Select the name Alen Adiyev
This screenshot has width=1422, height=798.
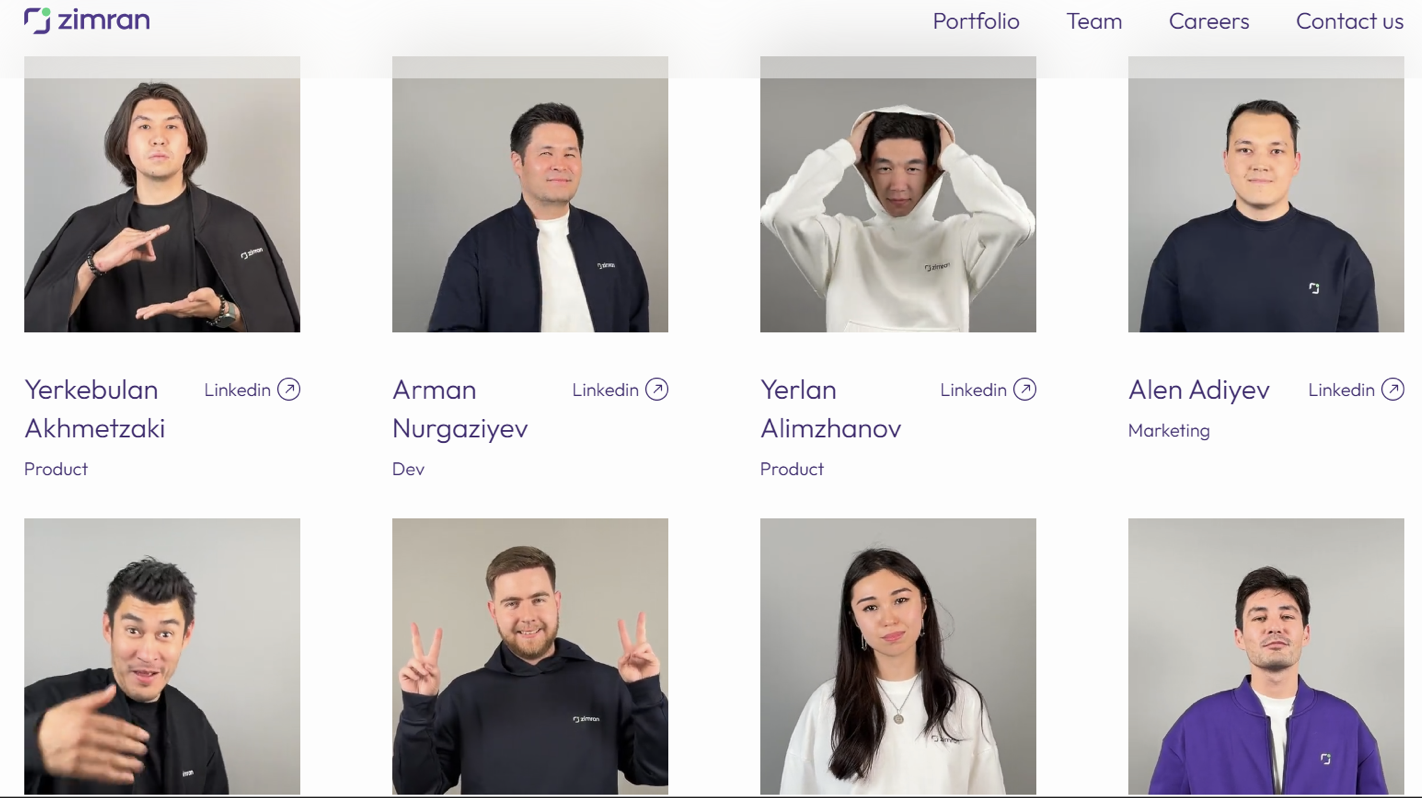(x=1199, y=390)
